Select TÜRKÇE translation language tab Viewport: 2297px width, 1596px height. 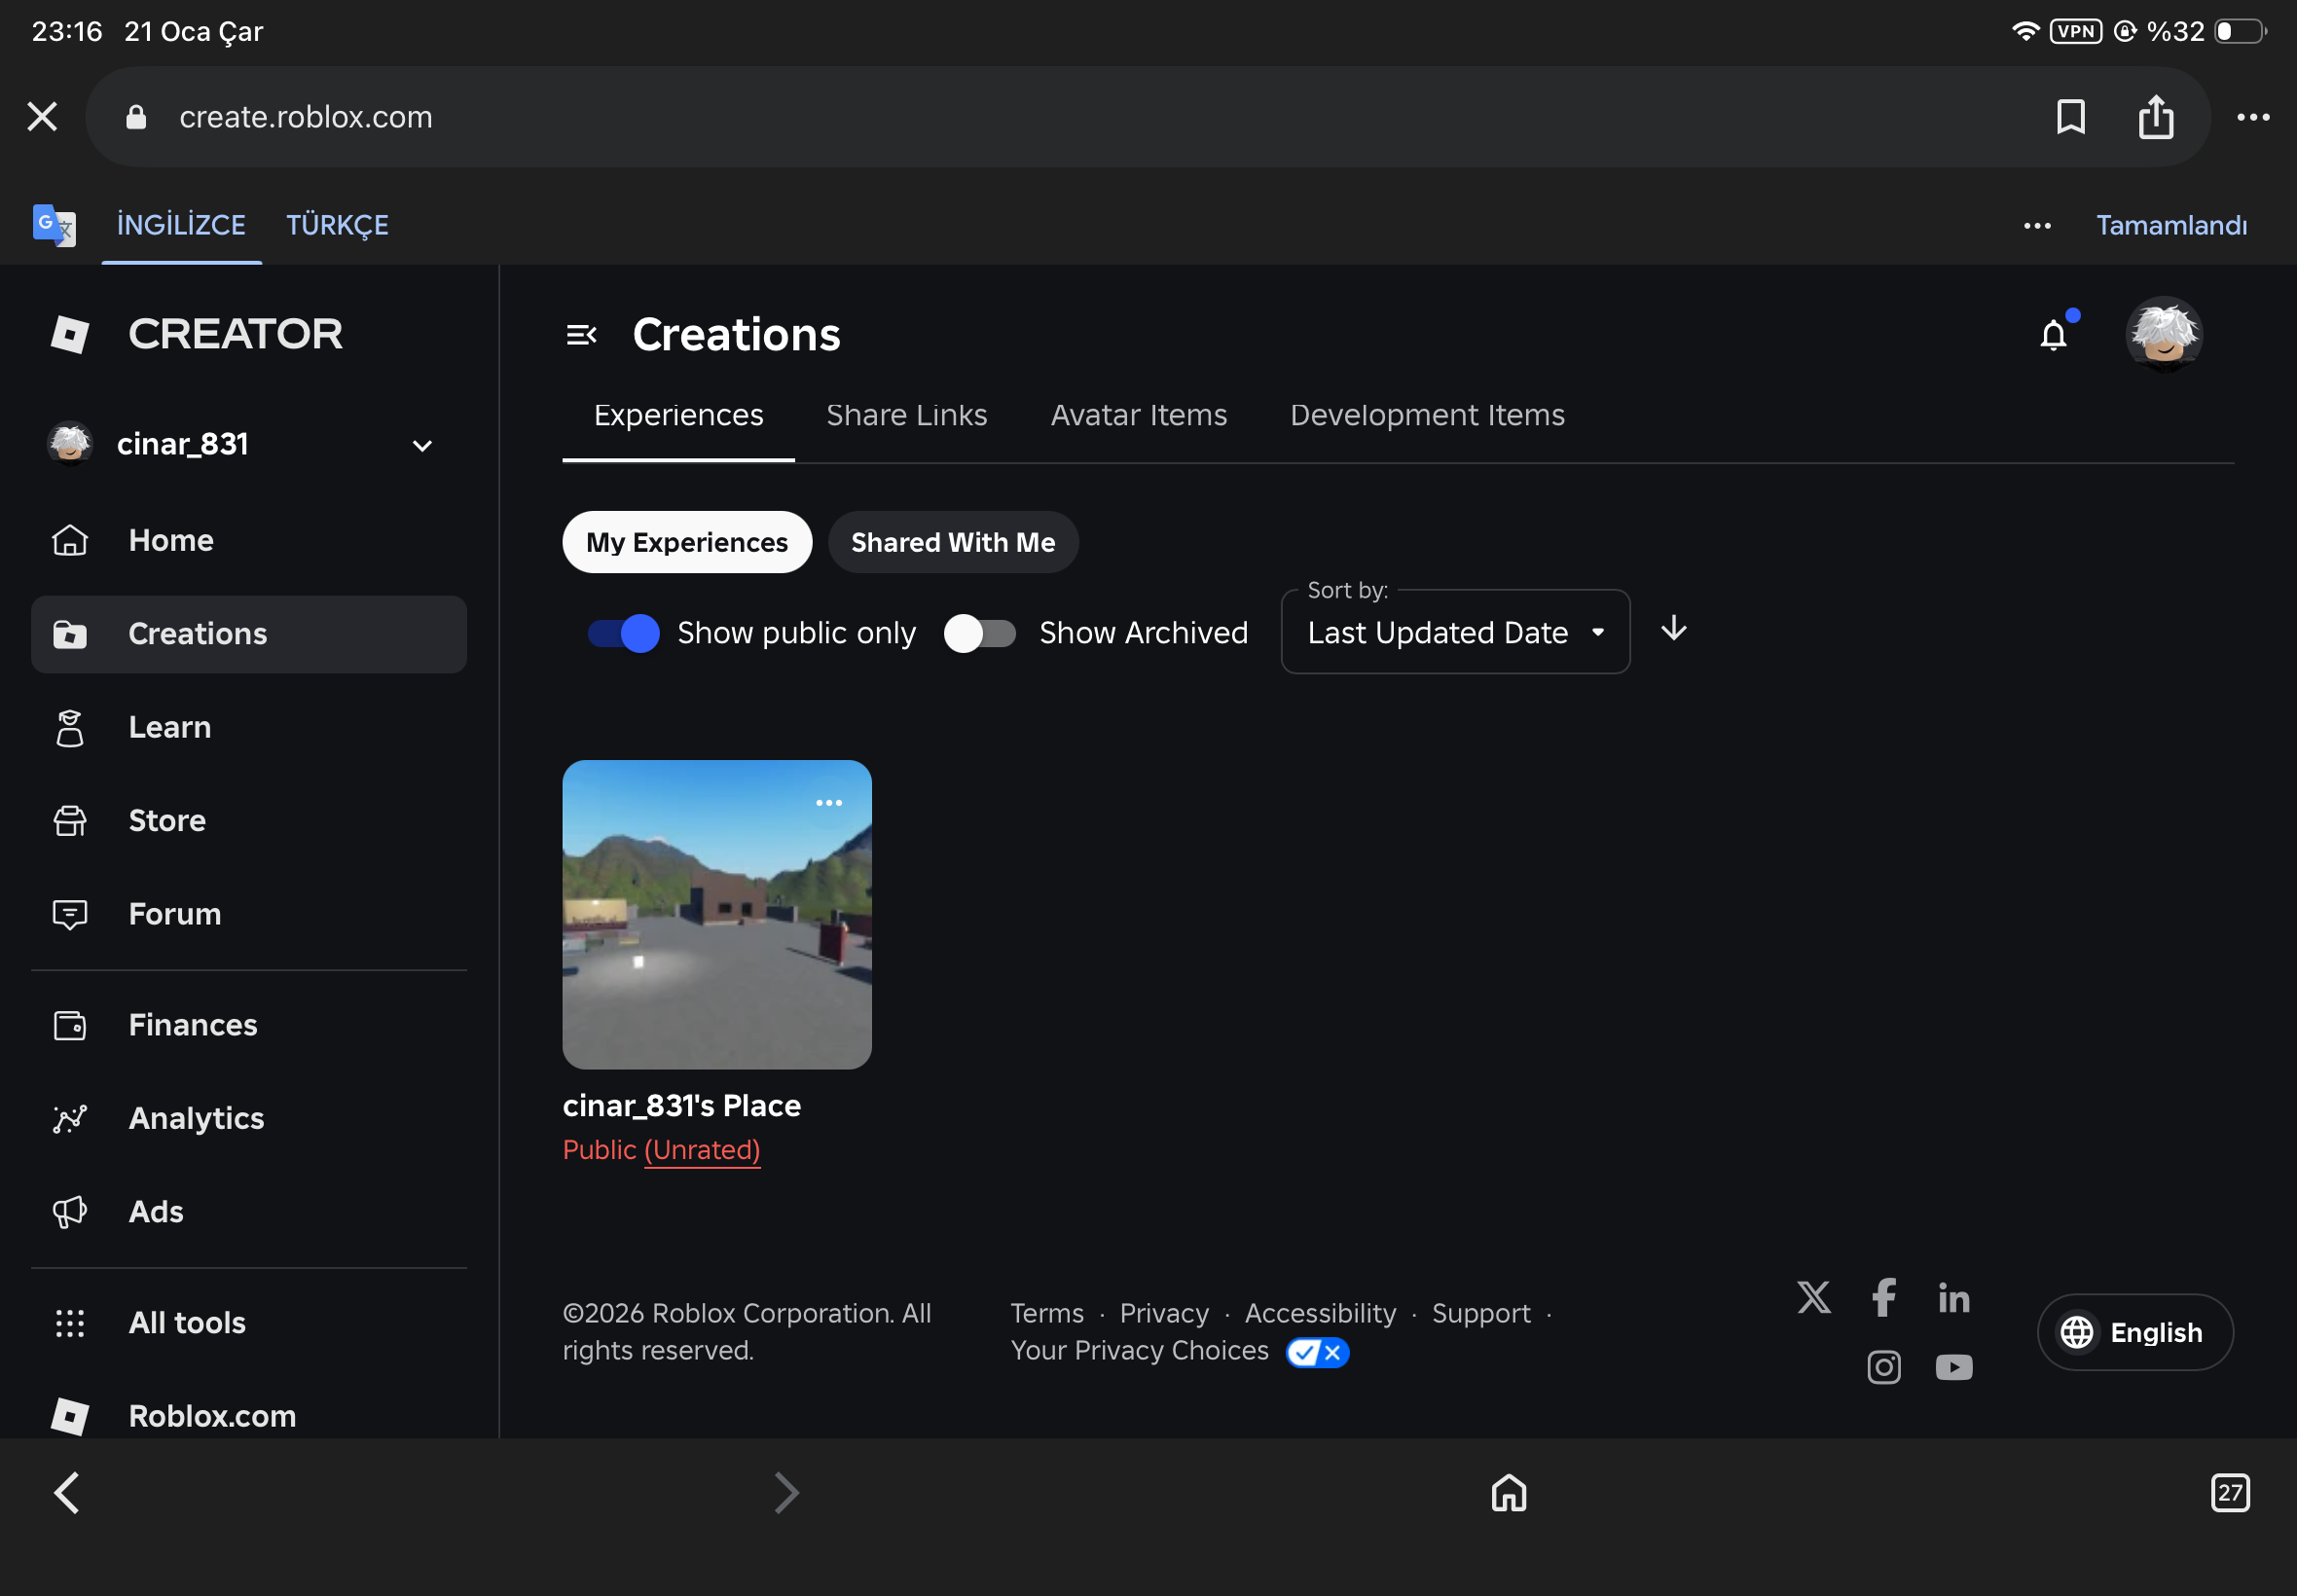point(337,225)
